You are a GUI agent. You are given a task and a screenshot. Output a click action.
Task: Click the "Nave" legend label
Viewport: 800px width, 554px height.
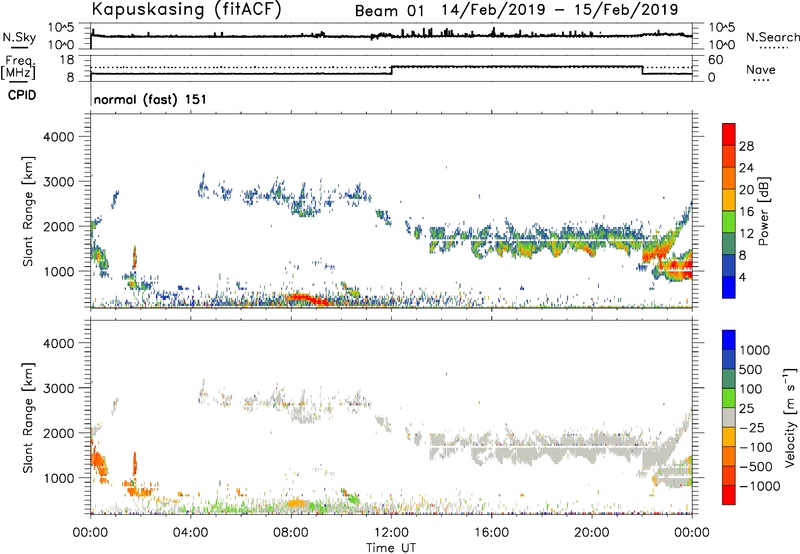click(761, 69)
